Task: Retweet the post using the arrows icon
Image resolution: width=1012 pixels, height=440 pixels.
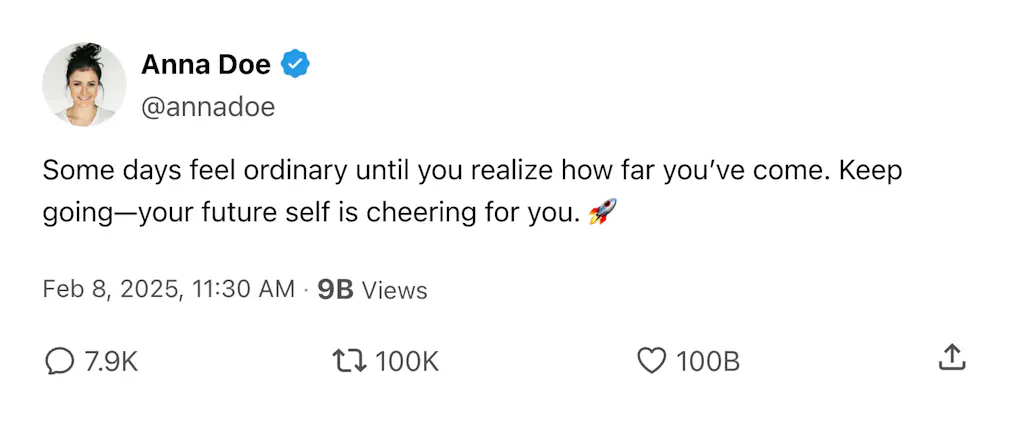Action: 349,361
